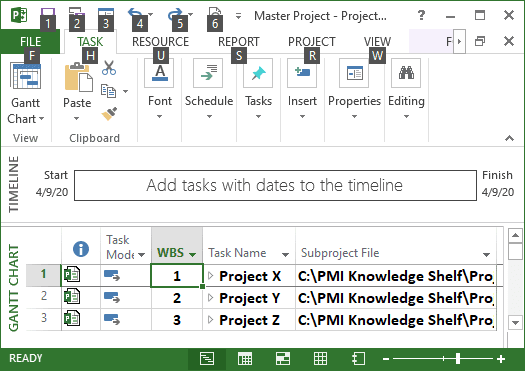Image resolution: width=525 pixels, height=371 pixels.
Task: Select WBS cell 2 for Project Y
Action: coord(177,298)
